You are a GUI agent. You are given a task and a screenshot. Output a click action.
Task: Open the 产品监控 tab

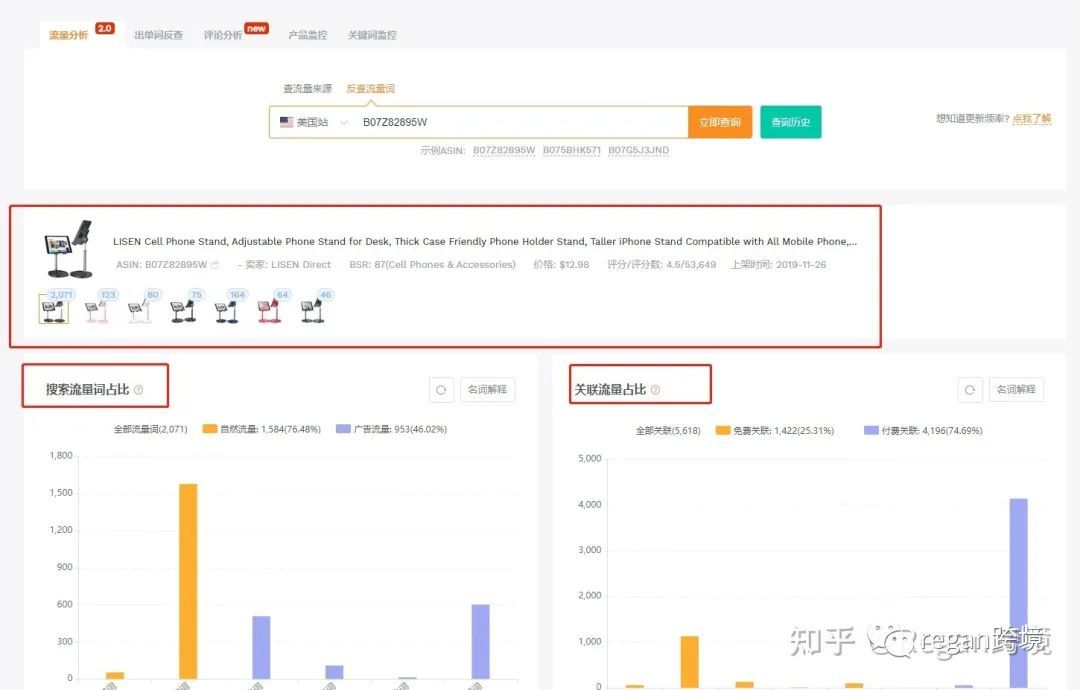pyautogui.click(x=307, y=35)
